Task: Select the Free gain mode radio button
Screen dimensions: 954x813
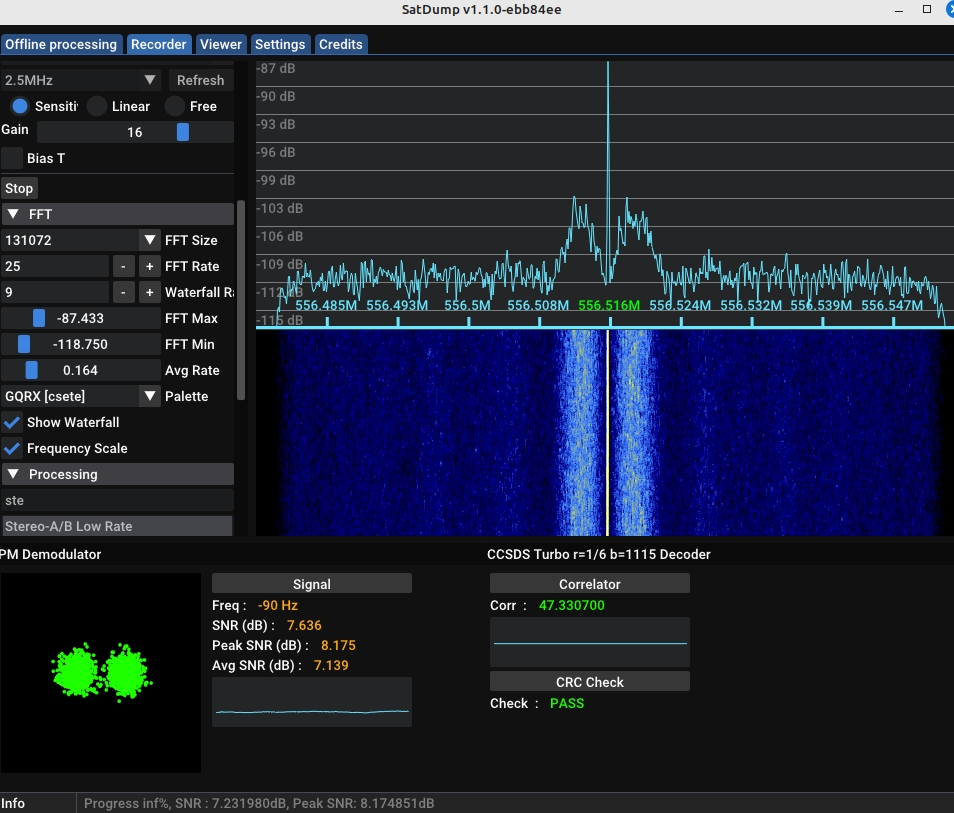Action: coord(175,106)
